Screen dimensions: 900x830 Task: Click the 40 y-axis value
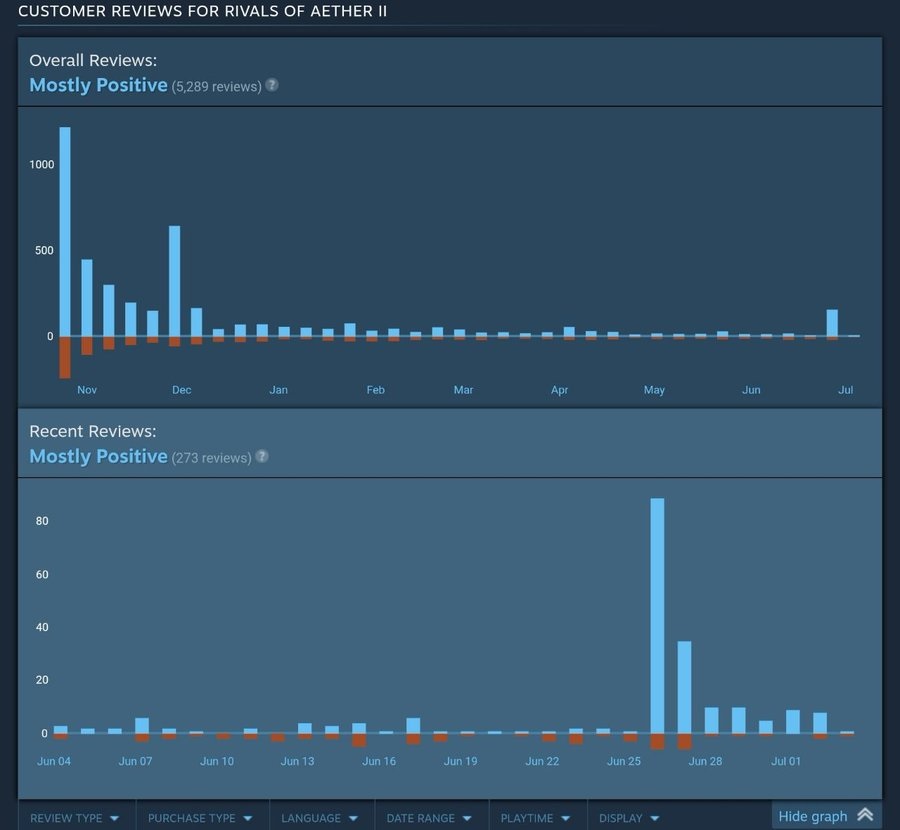coord(42,627)
